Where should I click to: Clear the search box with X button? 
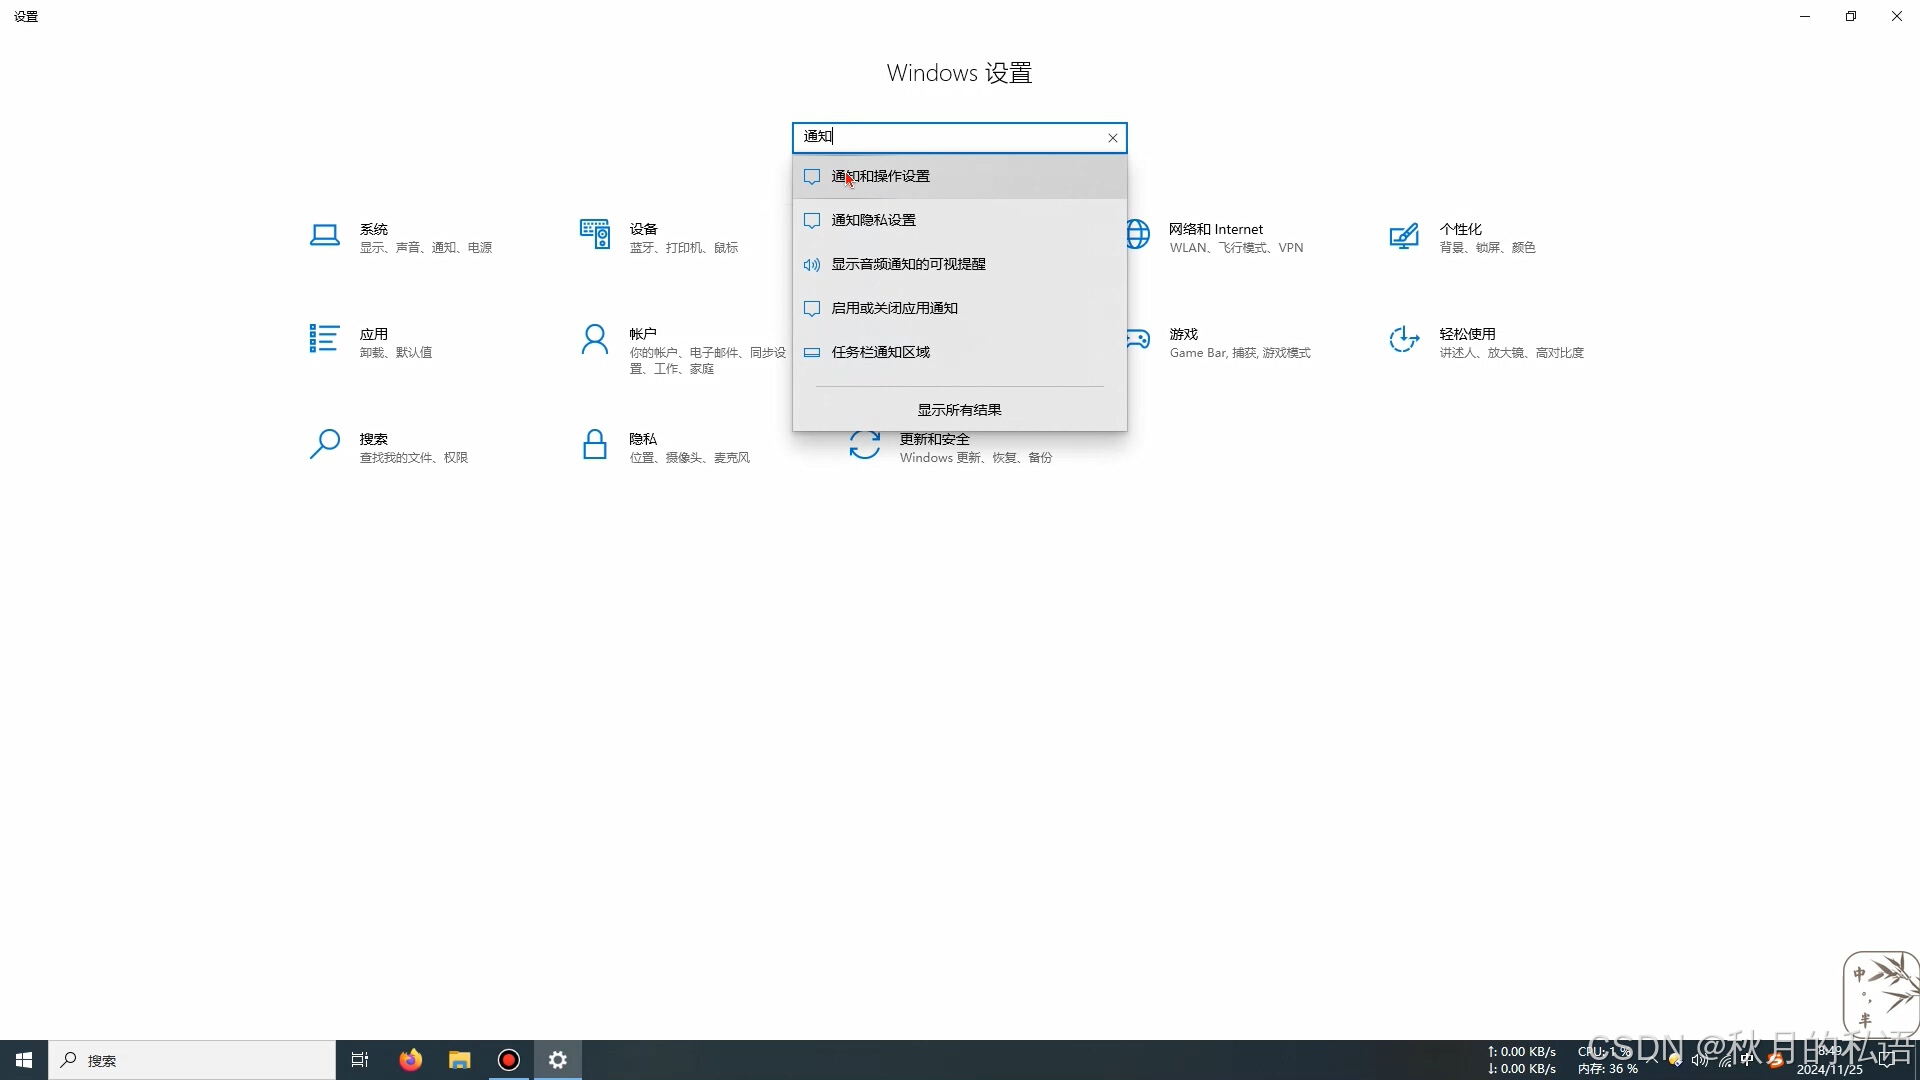(x=1112, y=138)
